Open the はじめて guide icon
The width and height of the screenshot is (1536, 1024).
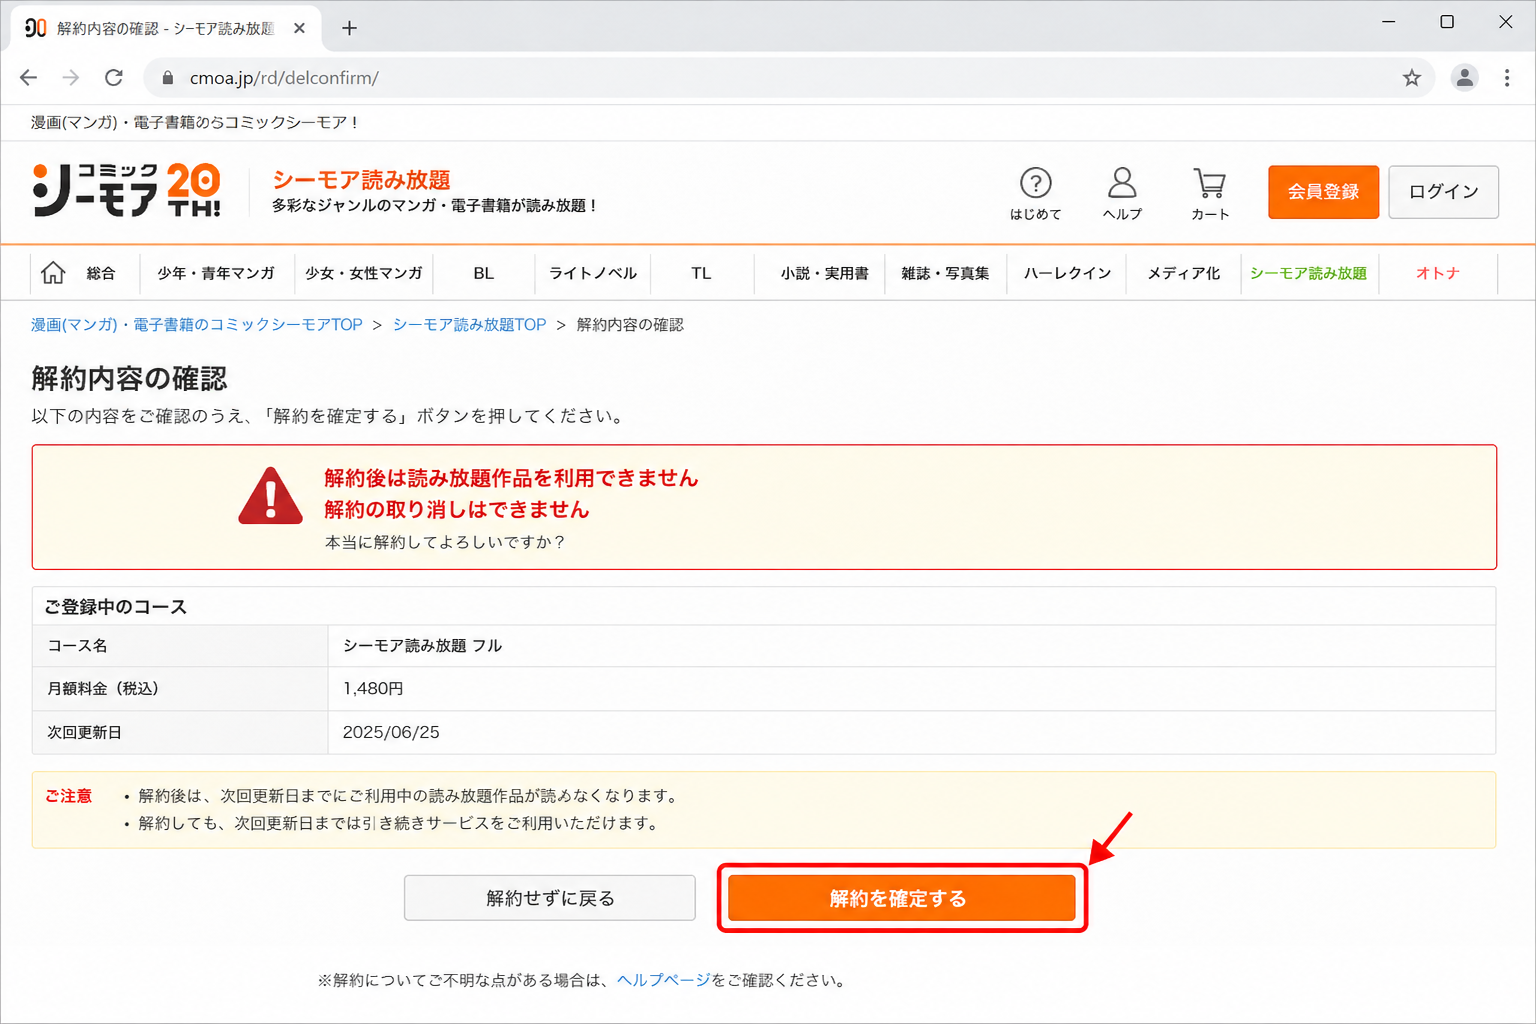coord(1035,193)
